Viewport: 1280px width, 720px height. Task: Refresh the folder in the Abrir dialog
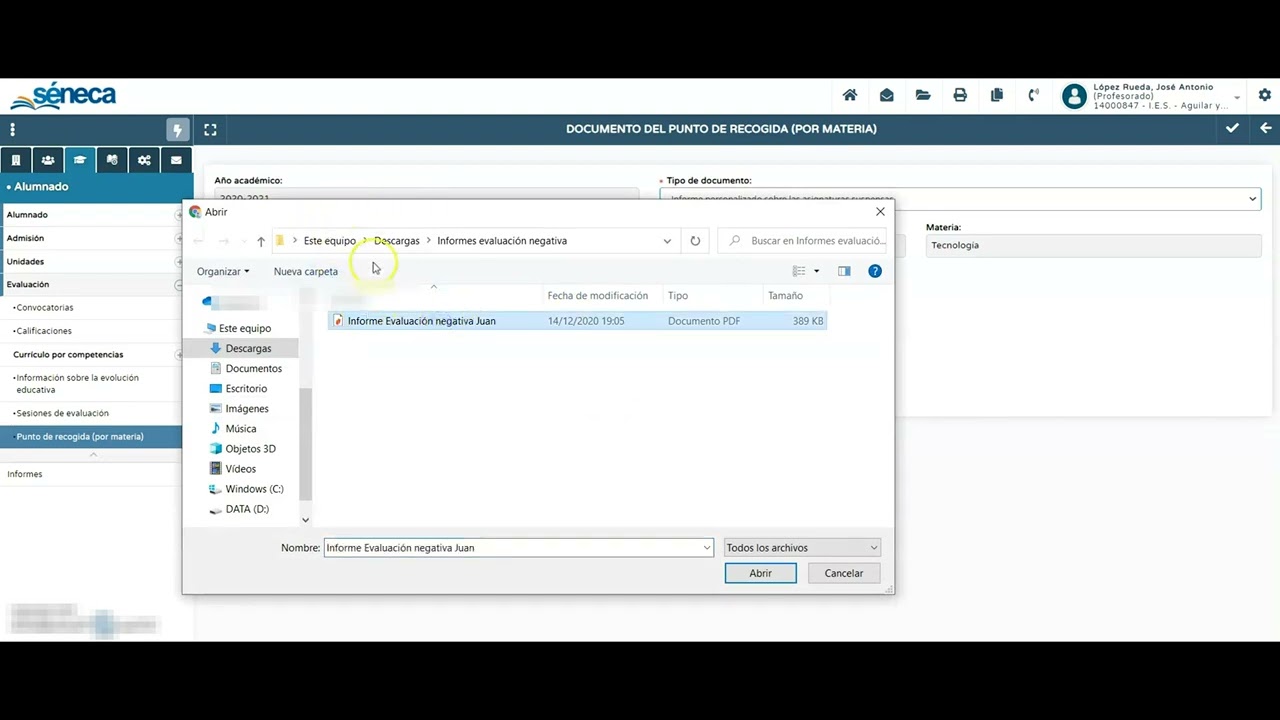(x=695, y=241)
